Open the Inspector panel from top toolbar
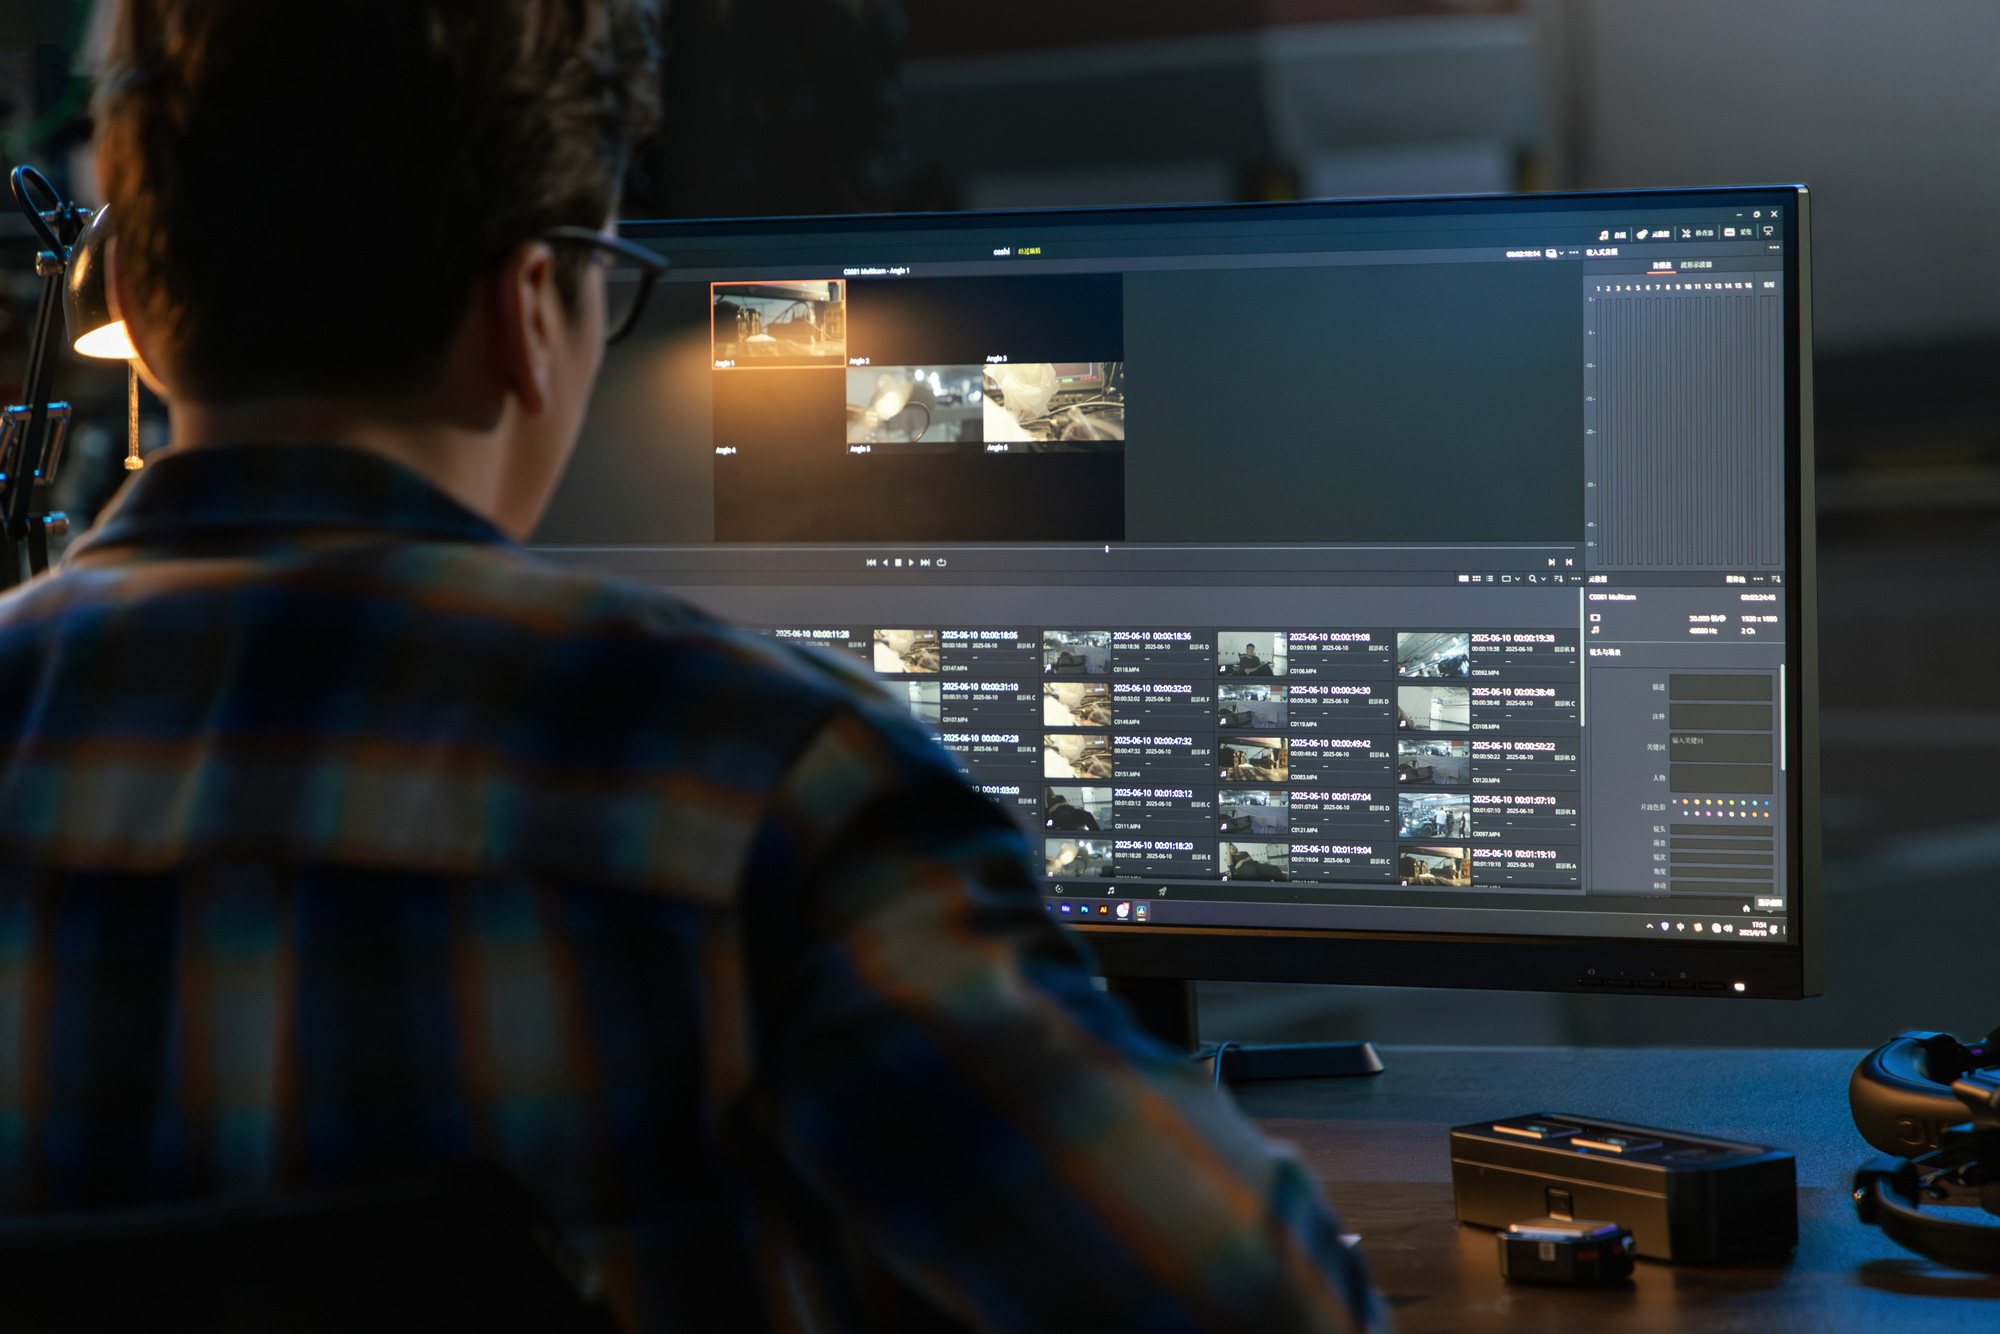This screenshot has width=2000, height=1334. (x=1697, y=233)
